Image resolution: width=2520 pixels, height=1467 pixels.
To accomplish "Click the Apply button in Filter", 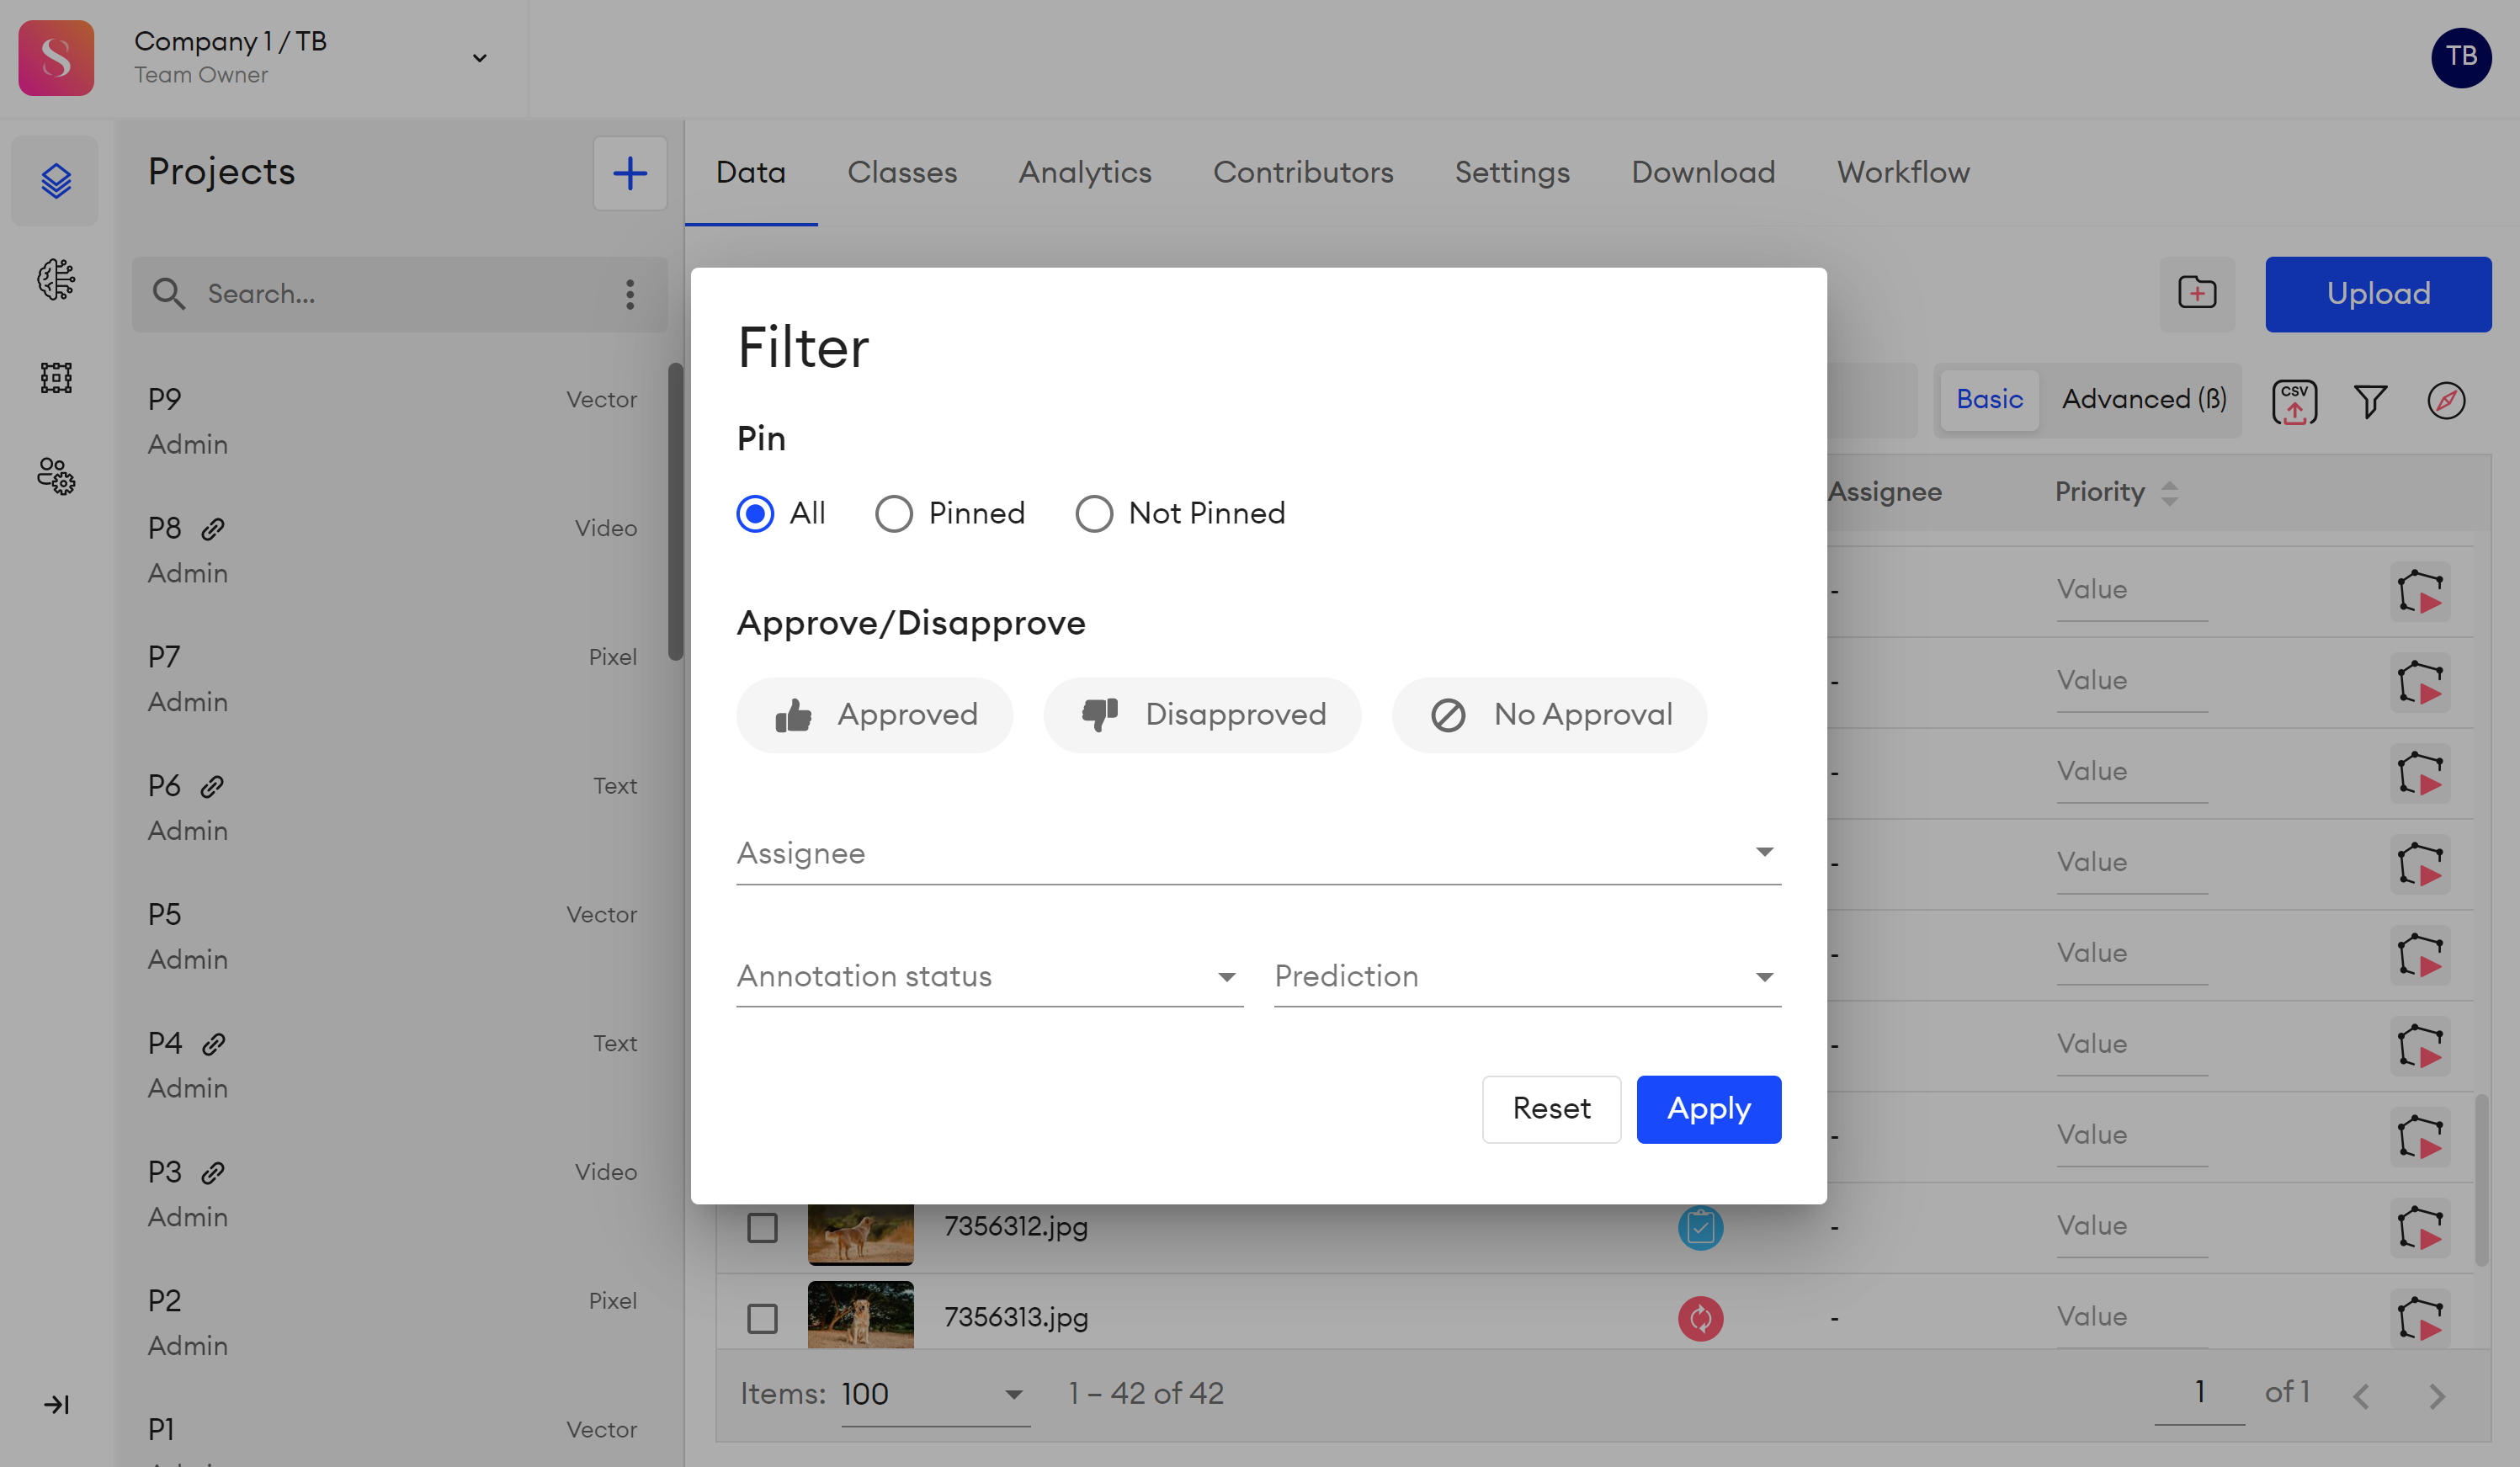I will (x=1708, y=1110).
